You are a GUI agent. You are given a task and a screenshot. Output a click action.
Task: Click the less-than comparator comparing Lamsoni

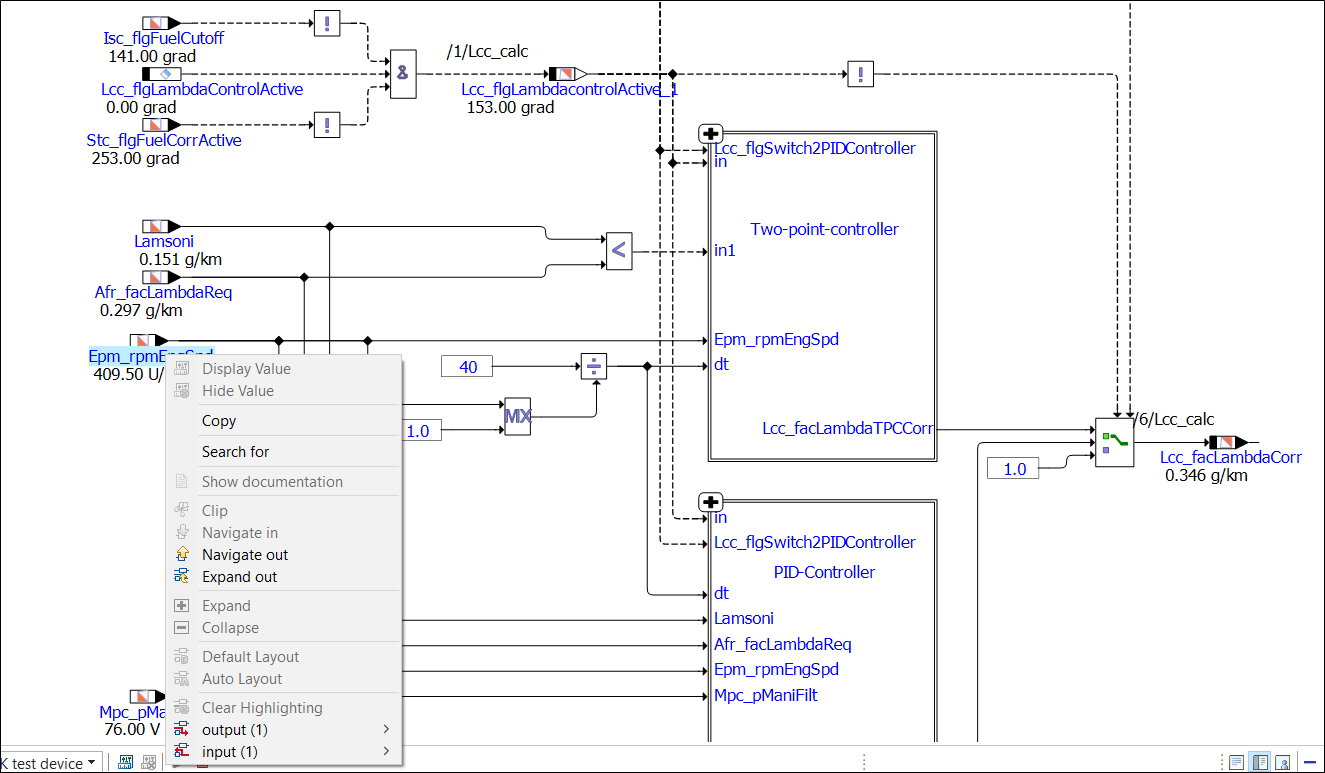click(617, 251)
